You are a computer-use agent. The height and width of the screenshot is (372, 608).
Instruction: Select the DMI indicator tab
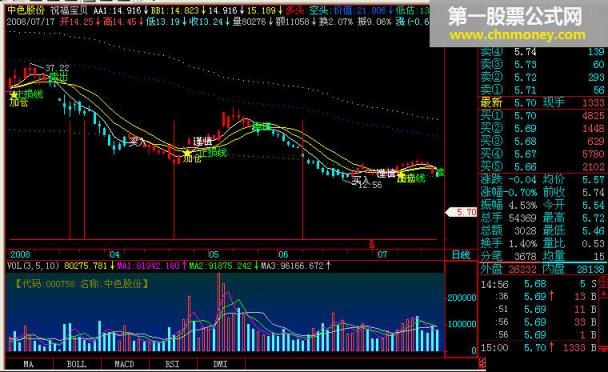pyautogui.click(x=221, y=364)
